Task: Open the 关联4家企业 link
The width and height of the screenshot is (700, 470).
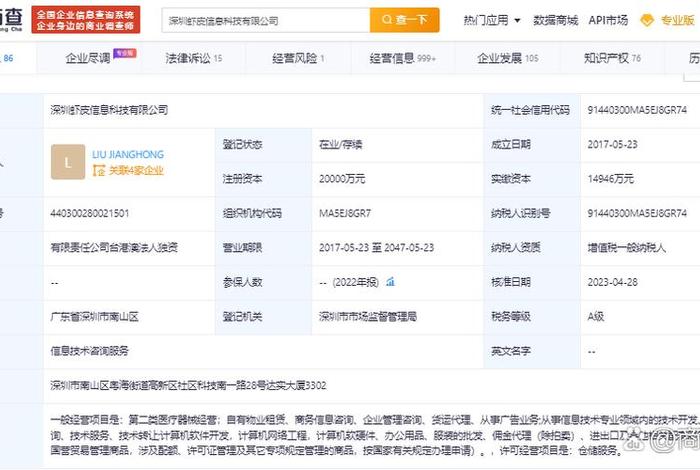Action: [136, 171]
